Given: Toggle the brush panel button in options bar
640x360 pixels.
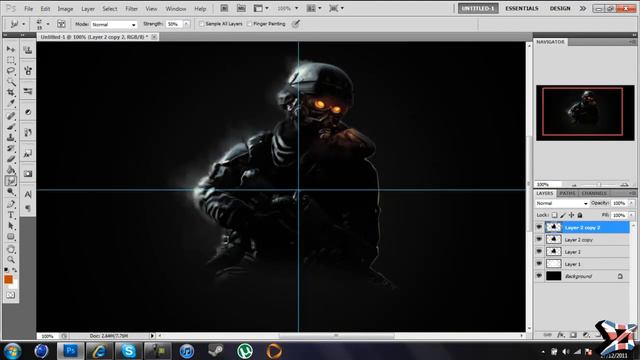Looking at the screenshot, I should coord(61,24).
